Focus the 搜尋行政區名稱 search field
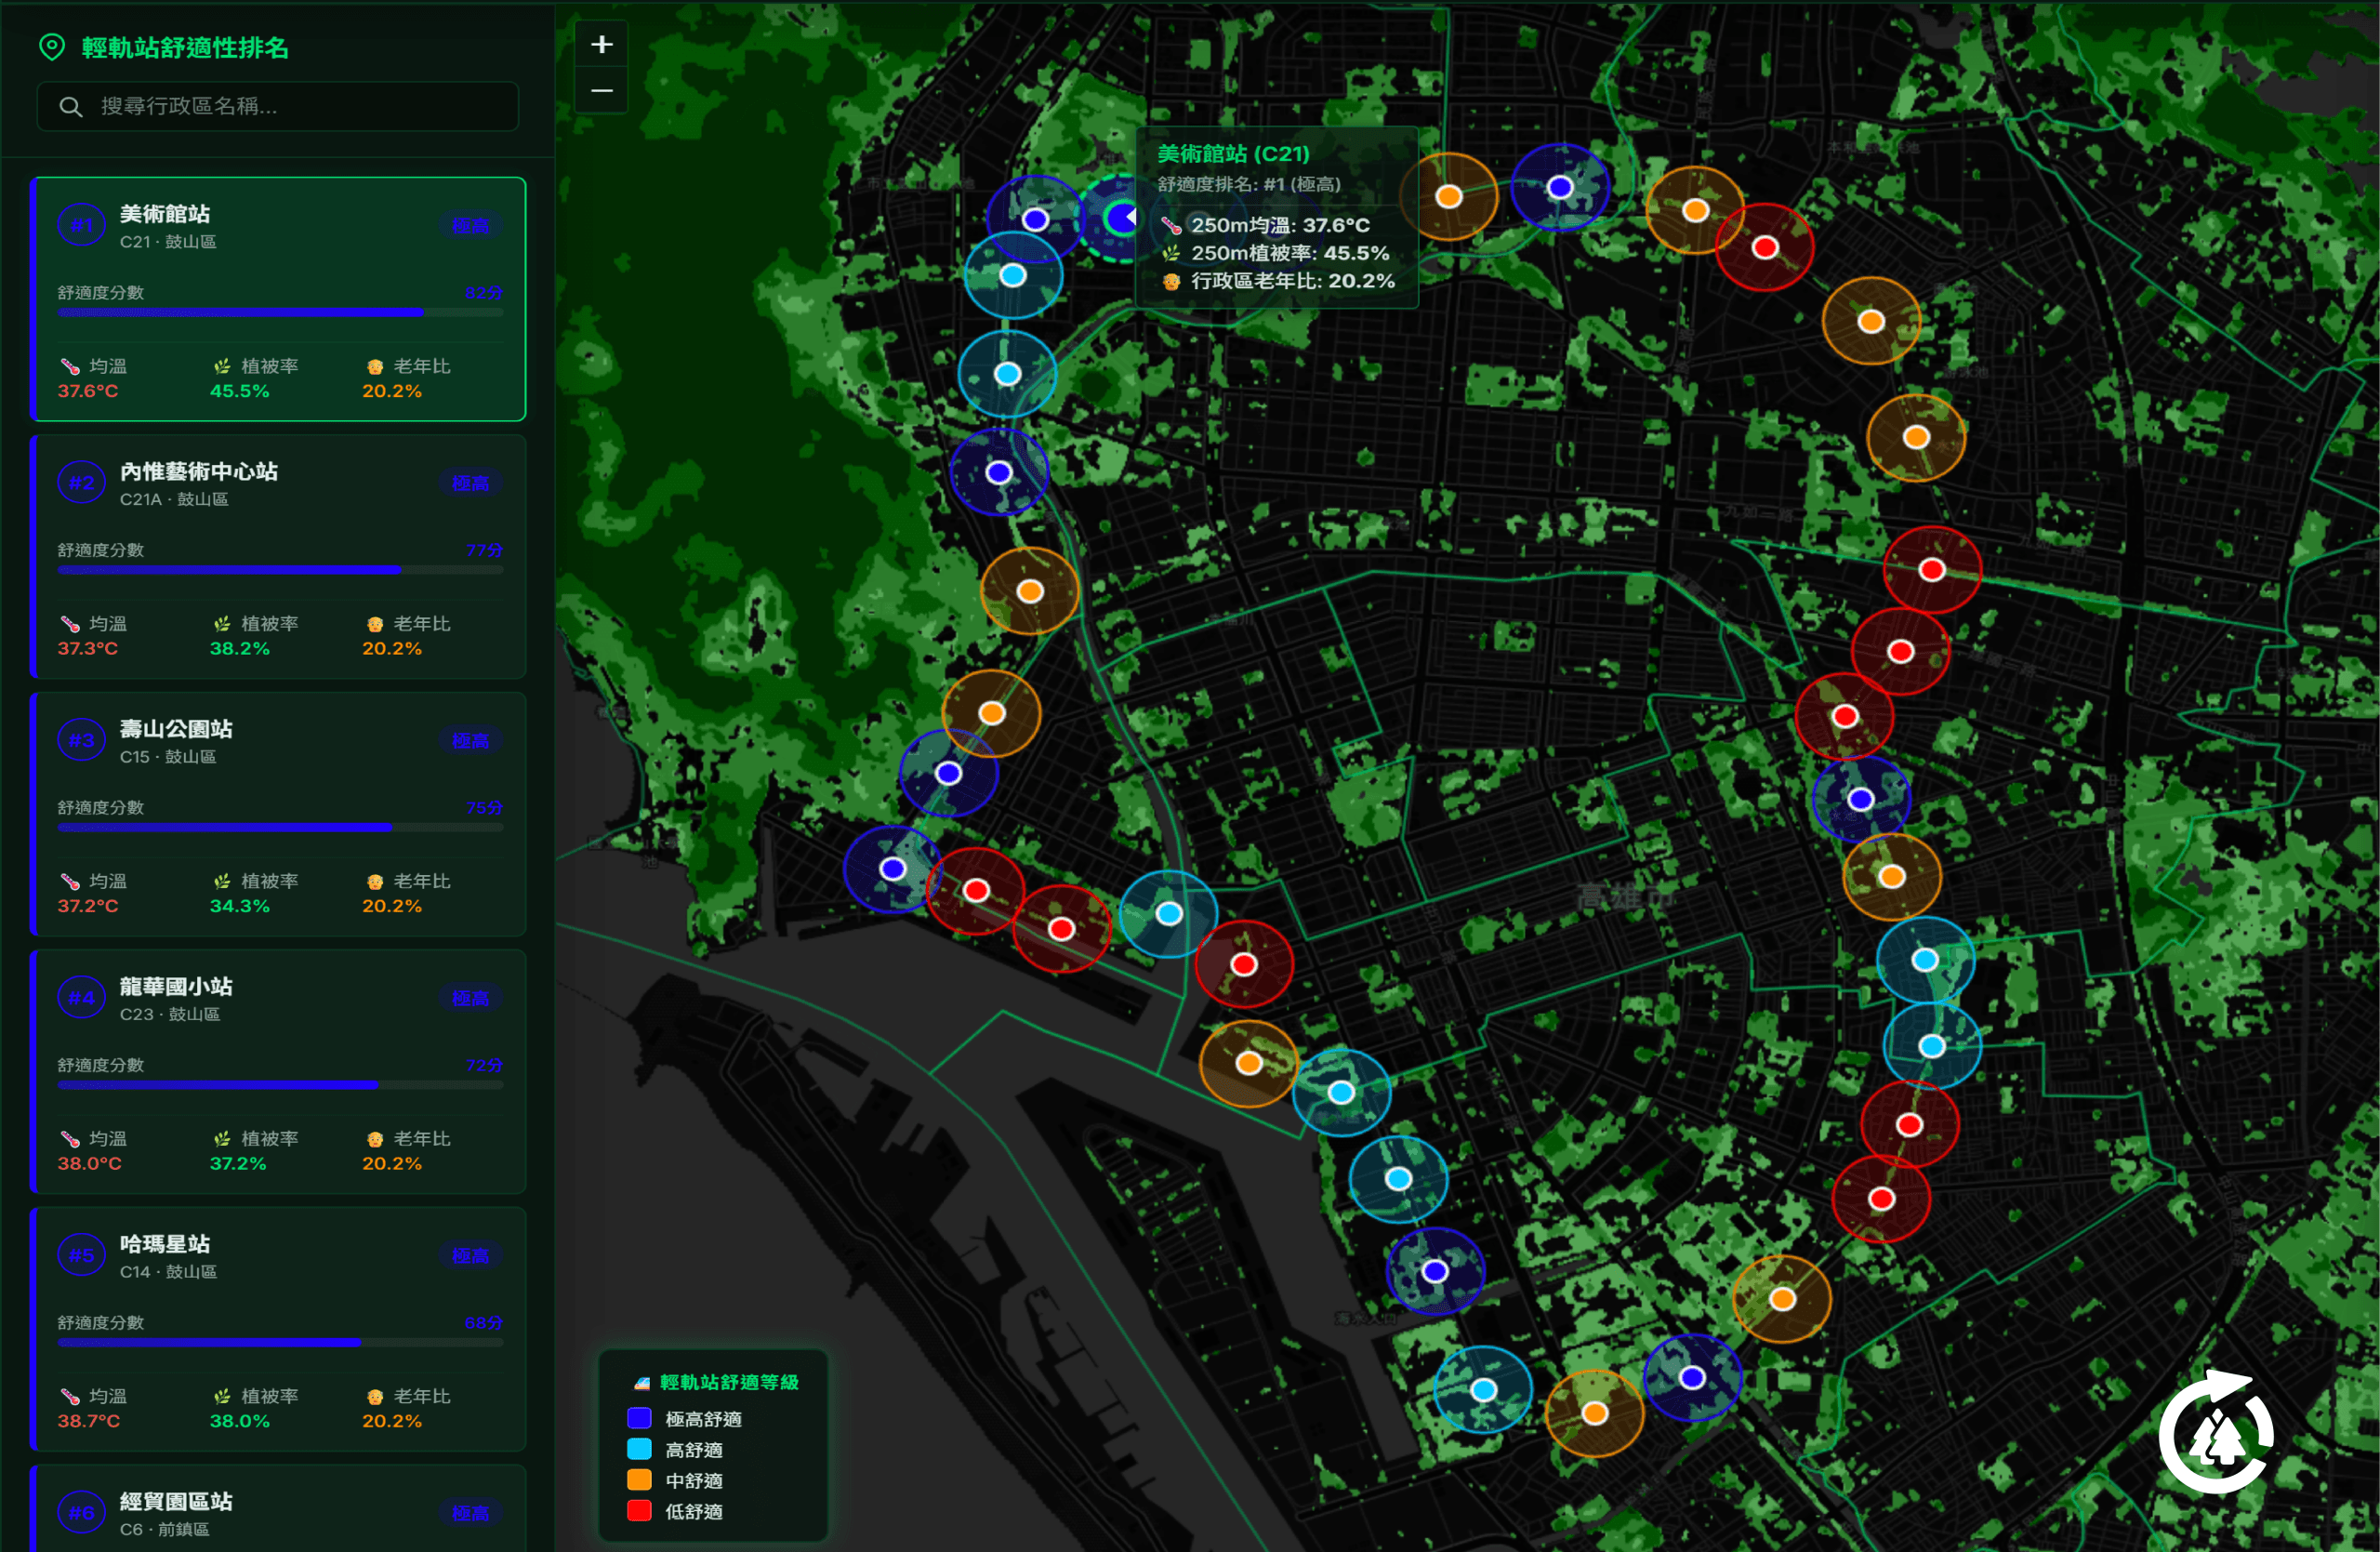 click(278, 106)
